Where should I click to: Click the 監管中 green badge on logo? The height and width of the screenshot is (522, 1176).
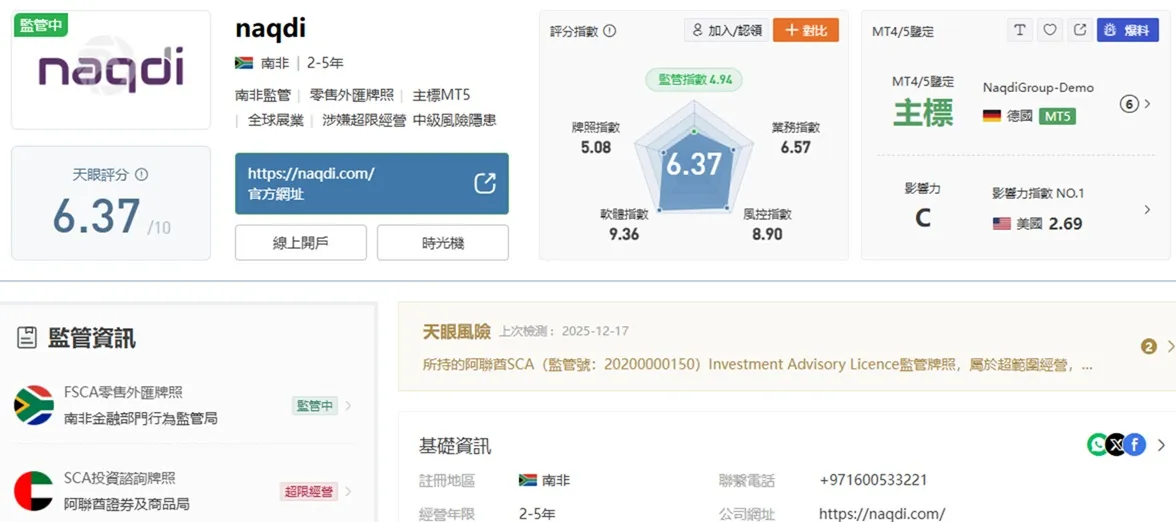40,24
